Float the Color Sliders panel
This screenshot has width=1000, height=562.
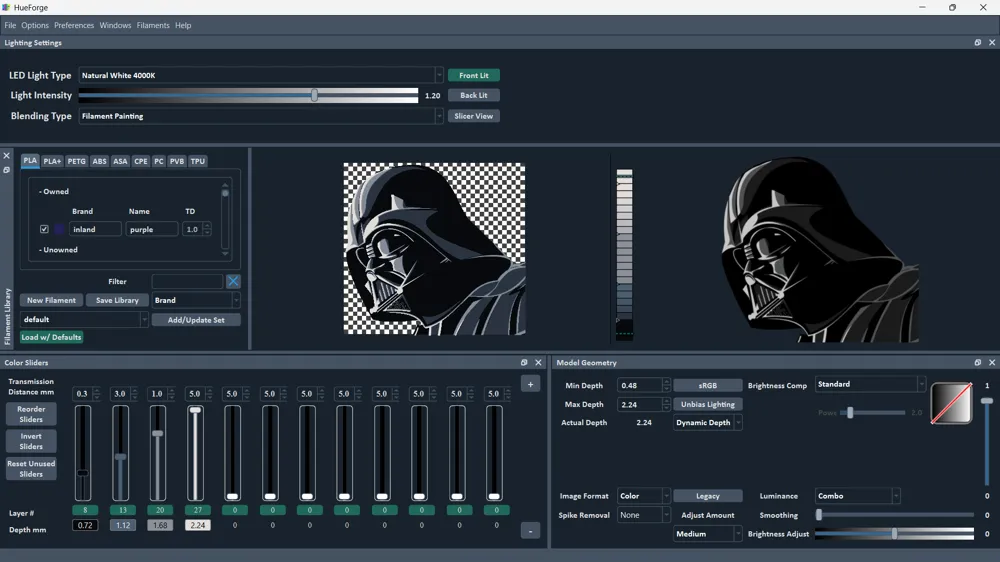524,362
